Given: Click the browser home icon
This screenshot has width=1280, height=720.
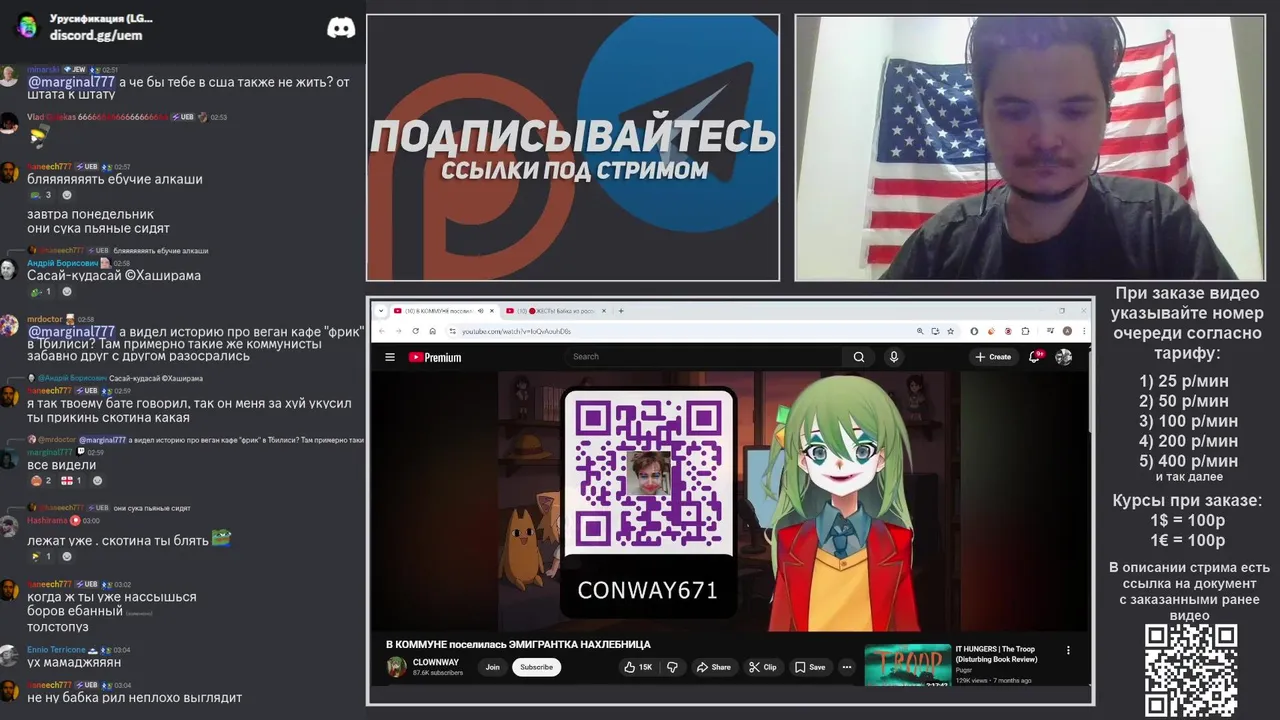Looking at the screenshot, I should pos(432,331).
